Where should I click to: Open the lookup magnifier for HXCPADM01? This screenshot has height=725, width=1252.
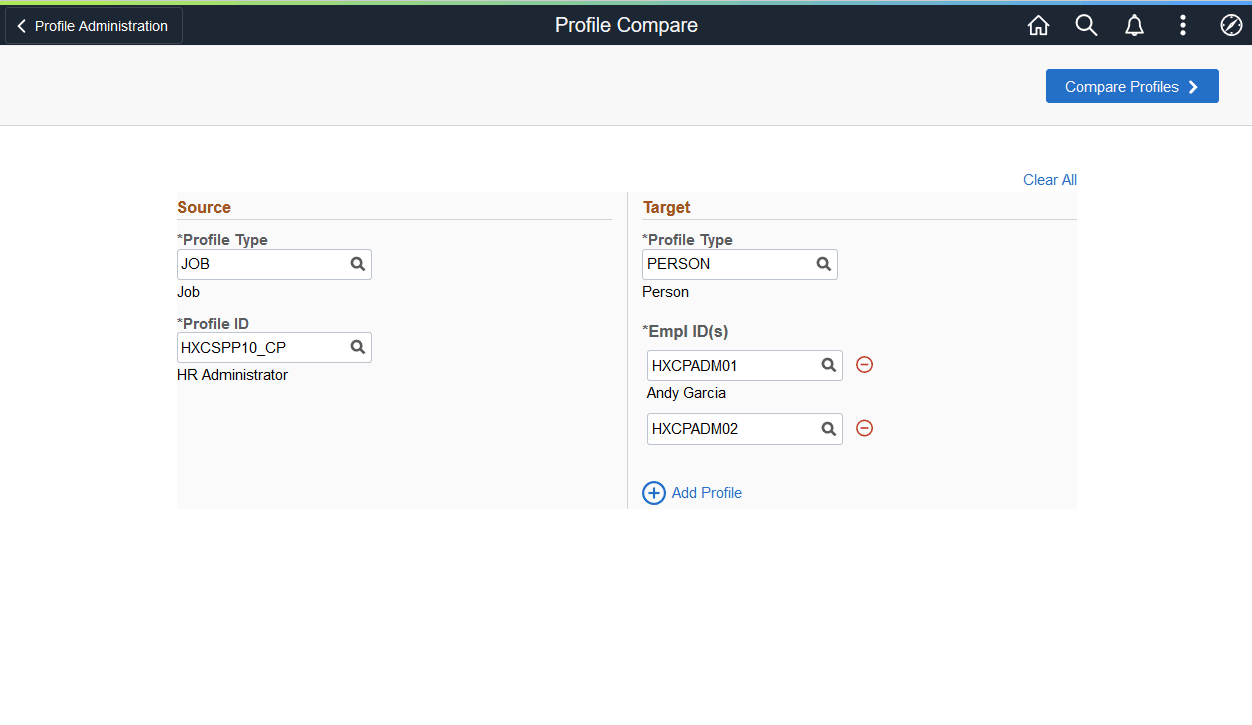pyautogui.click(x=828, y=365)
